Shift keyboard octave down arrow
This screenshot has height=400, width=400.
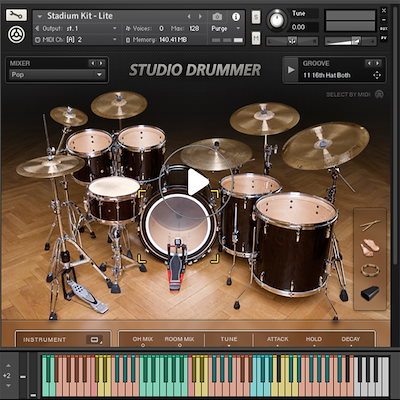point(8,386)
